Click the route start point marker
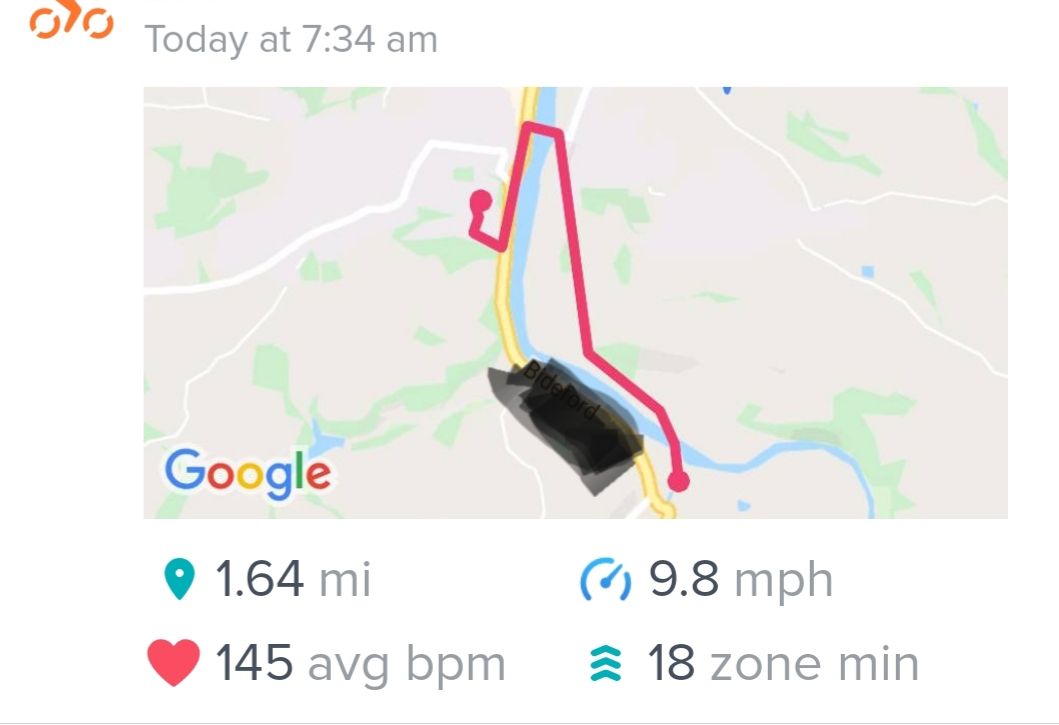Image resolution: width=1059 pixels, height=725 pixels. click(481, 201)
